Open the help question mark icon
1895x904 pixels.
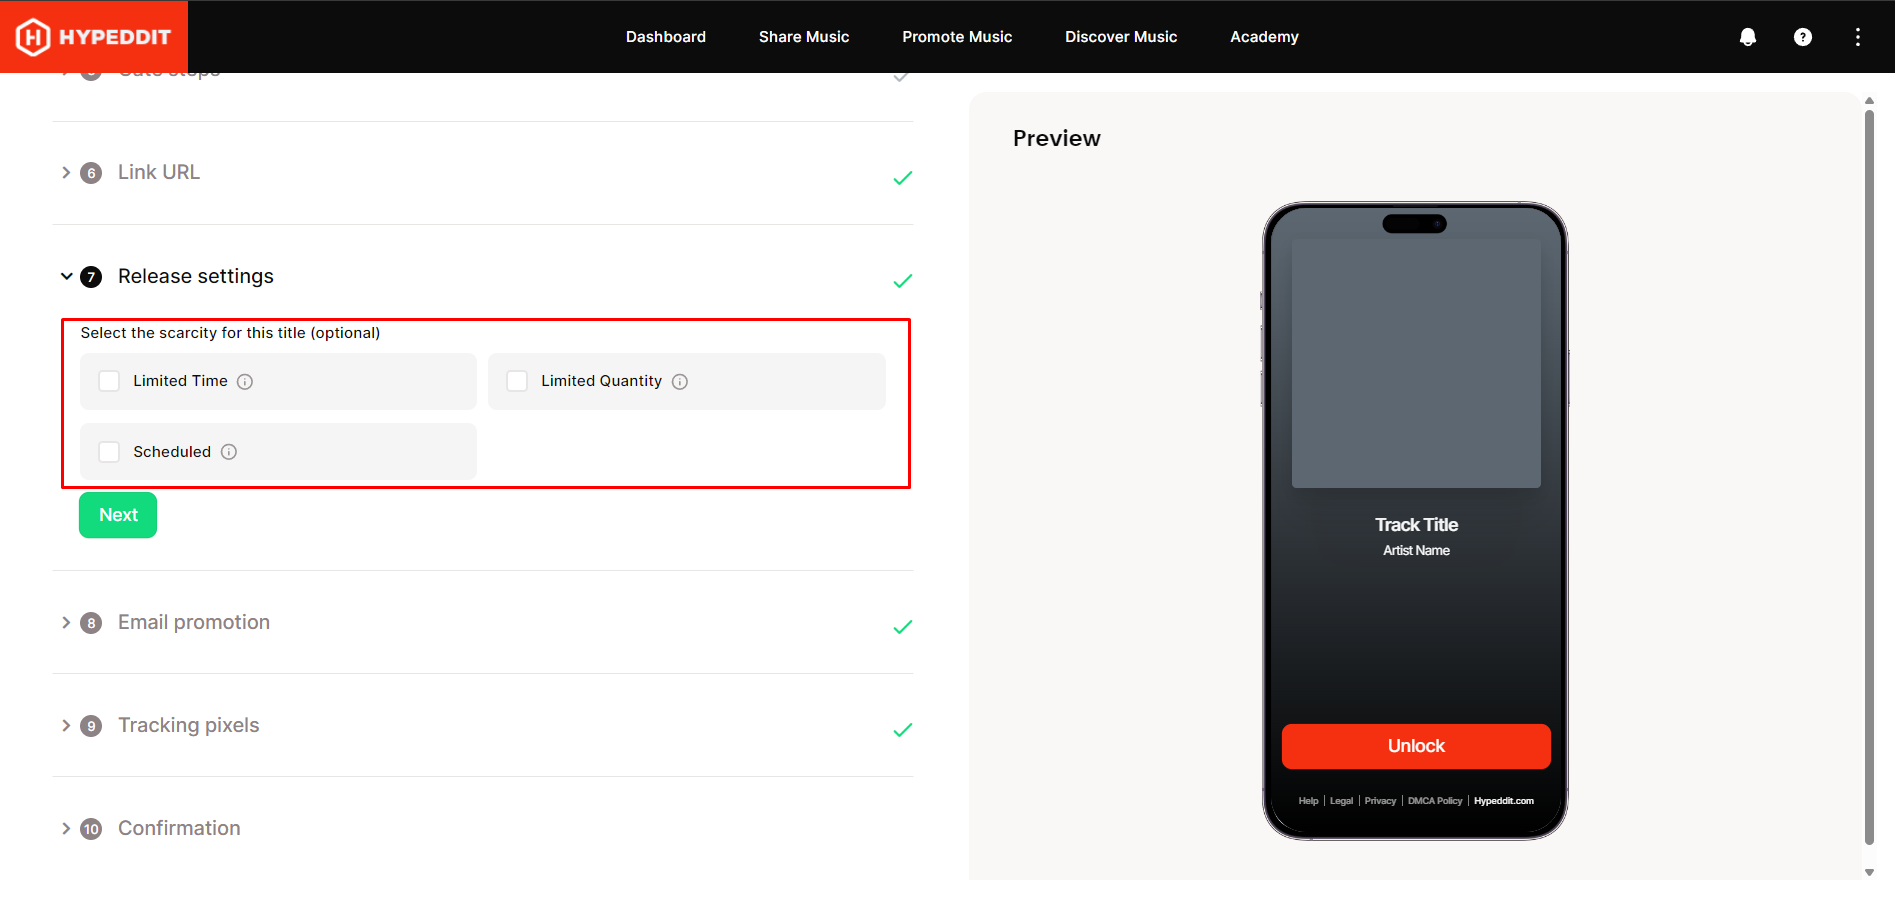(x=1803, y=37)
